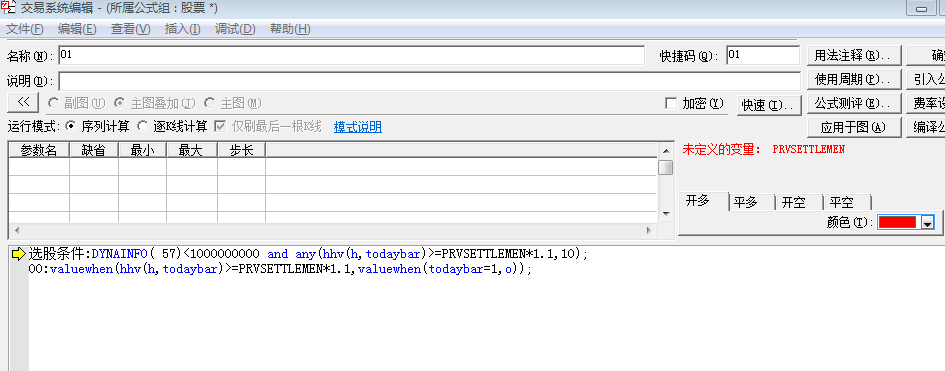The width and height of the screenshot is (945, 371).
Task: Open the 调试(D) menu
Action: (x=235, y=29)
